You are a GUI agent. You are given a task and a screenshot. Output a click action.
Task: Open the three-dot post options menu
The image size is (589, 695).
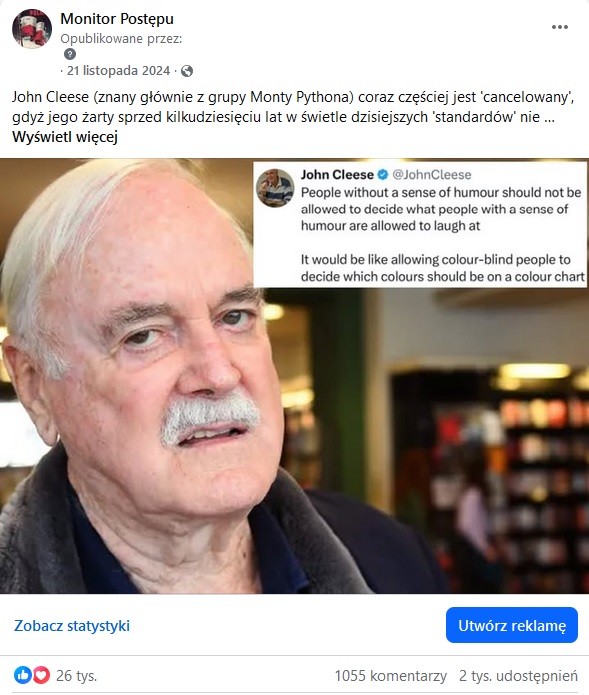[560, 27]
